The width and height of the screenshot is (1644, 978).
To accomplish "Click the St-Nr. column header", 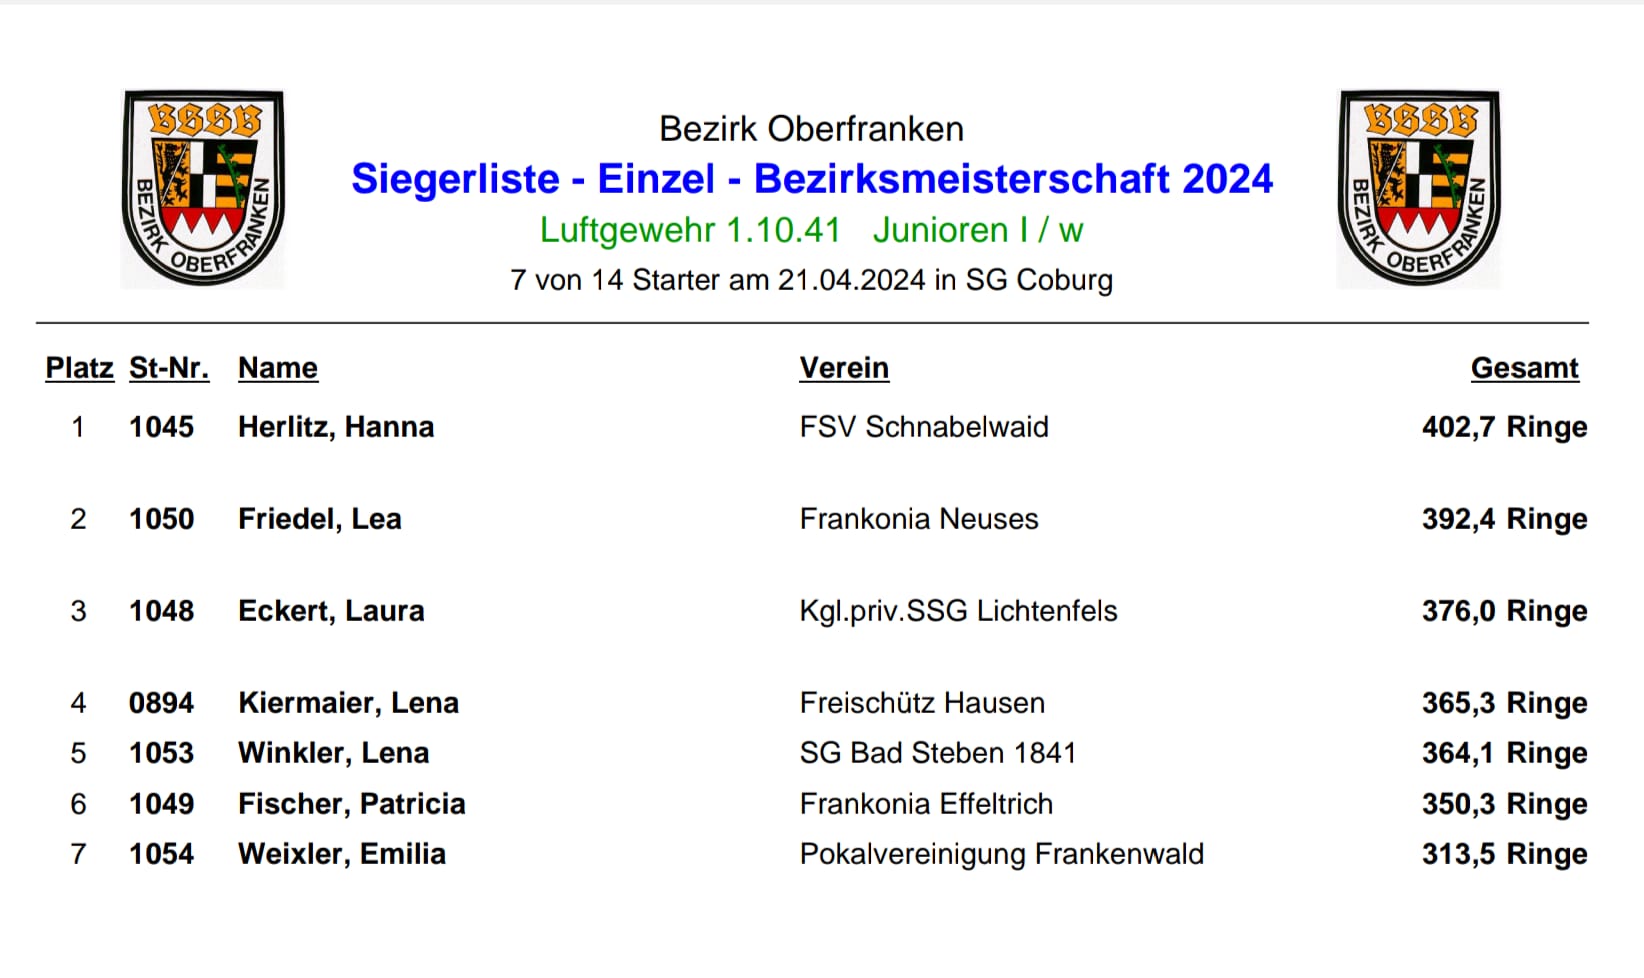I will [x=169, y=368].
